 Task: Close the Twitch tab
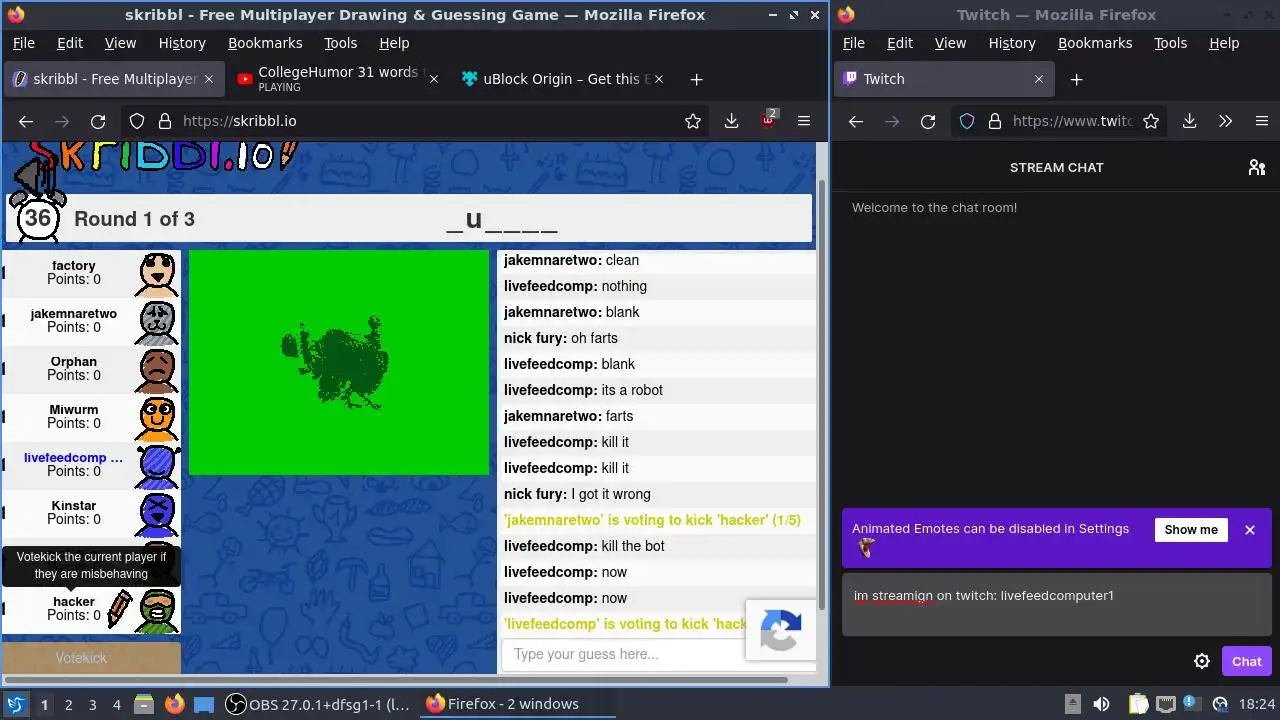(x=1038, y=79)
